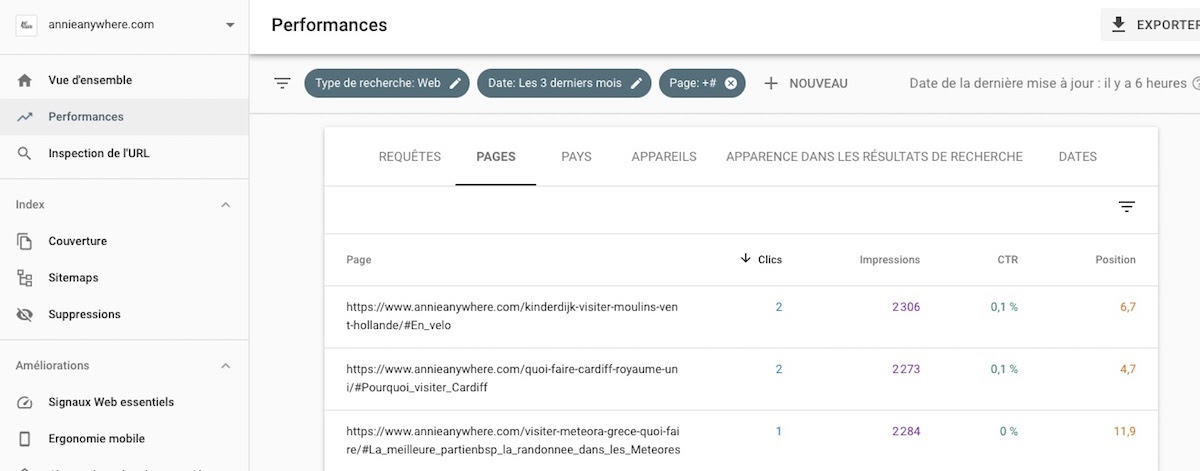
Task: Open Ergonomie mobile report
Action: [96, 439]
